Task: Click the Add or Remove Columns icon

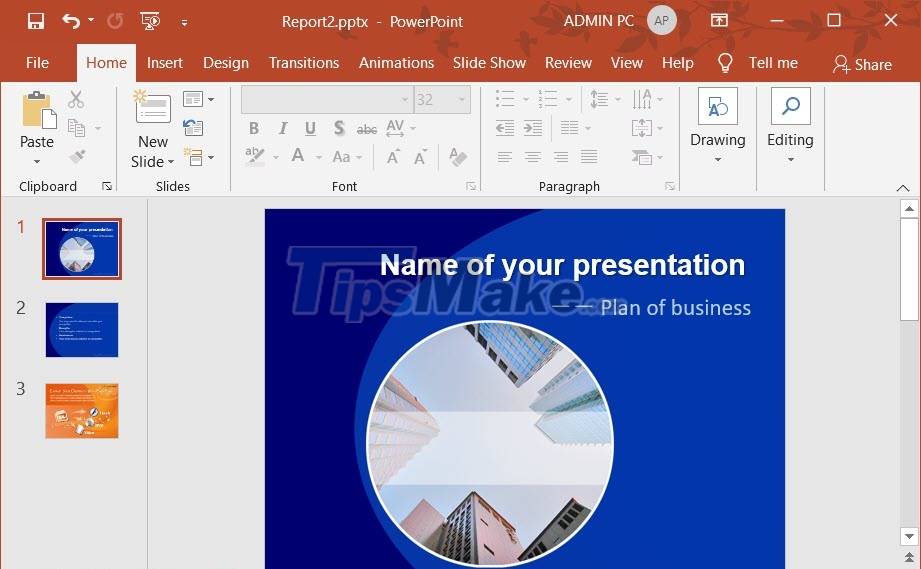Action: (570, 127)
